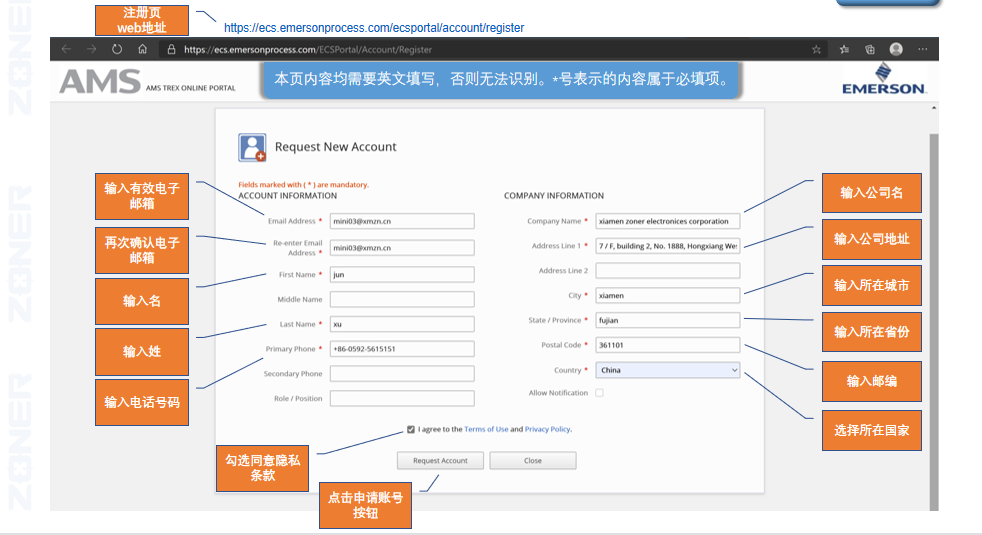Add page to favorites with star icon
The image size is (982, 535).
(x=817, y=49)
